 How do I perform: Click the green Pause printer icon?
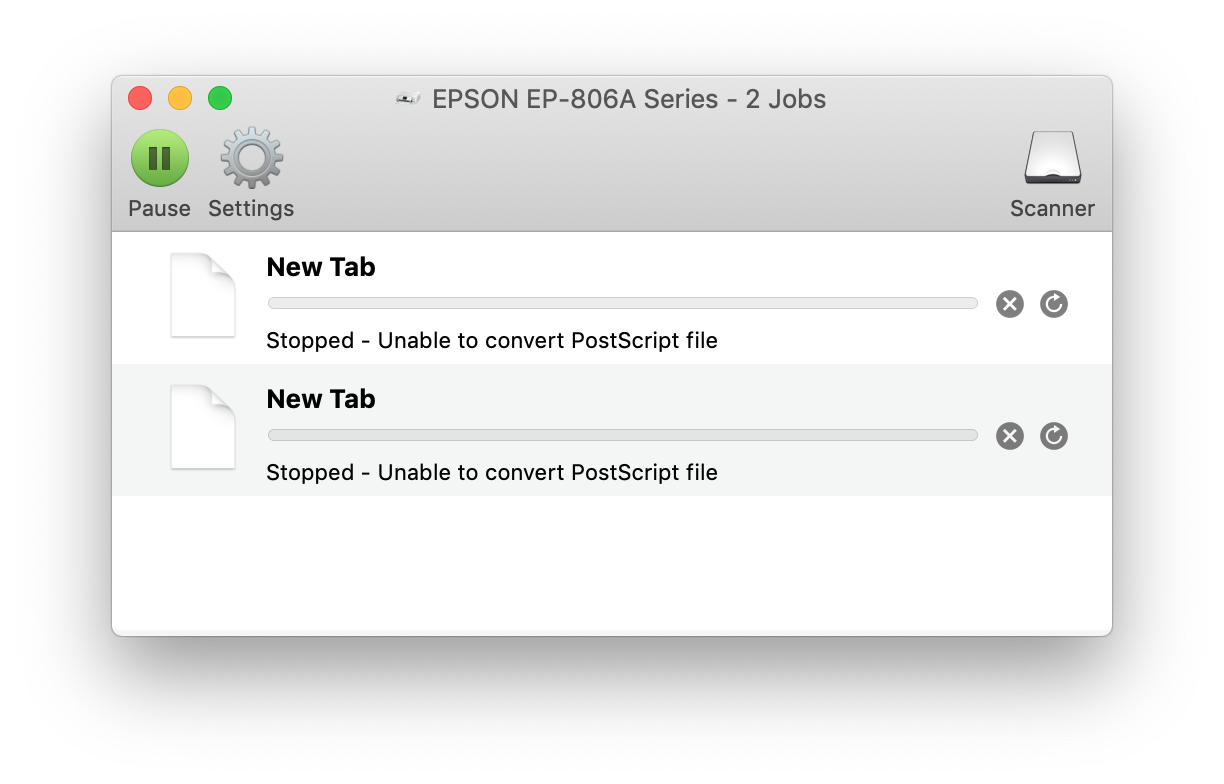(160, 158)
